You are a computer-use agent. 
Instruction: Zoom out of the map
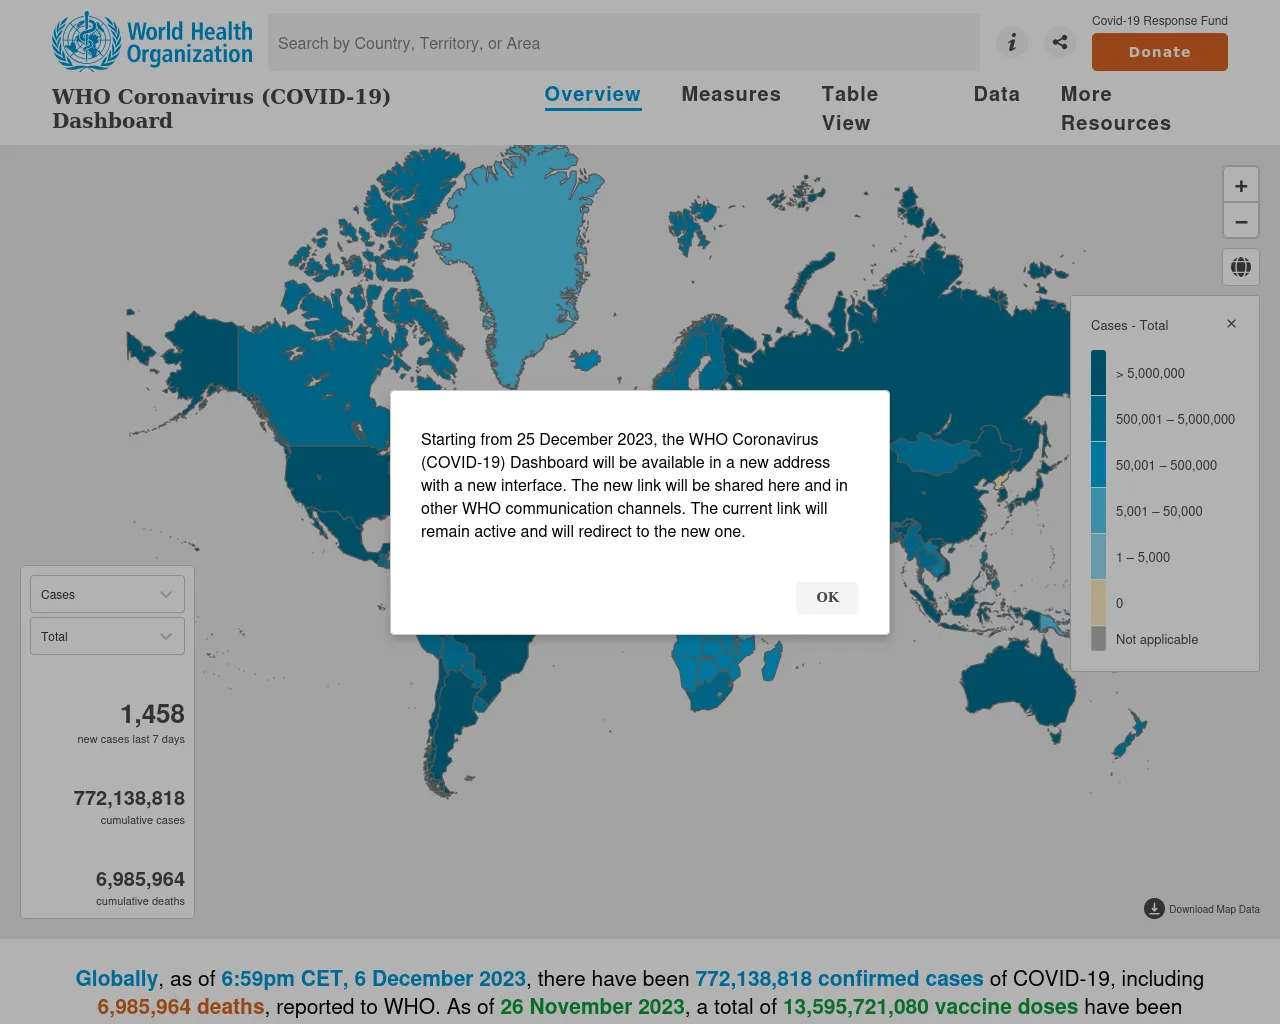pyautogui.click(x=1241, y=221)
